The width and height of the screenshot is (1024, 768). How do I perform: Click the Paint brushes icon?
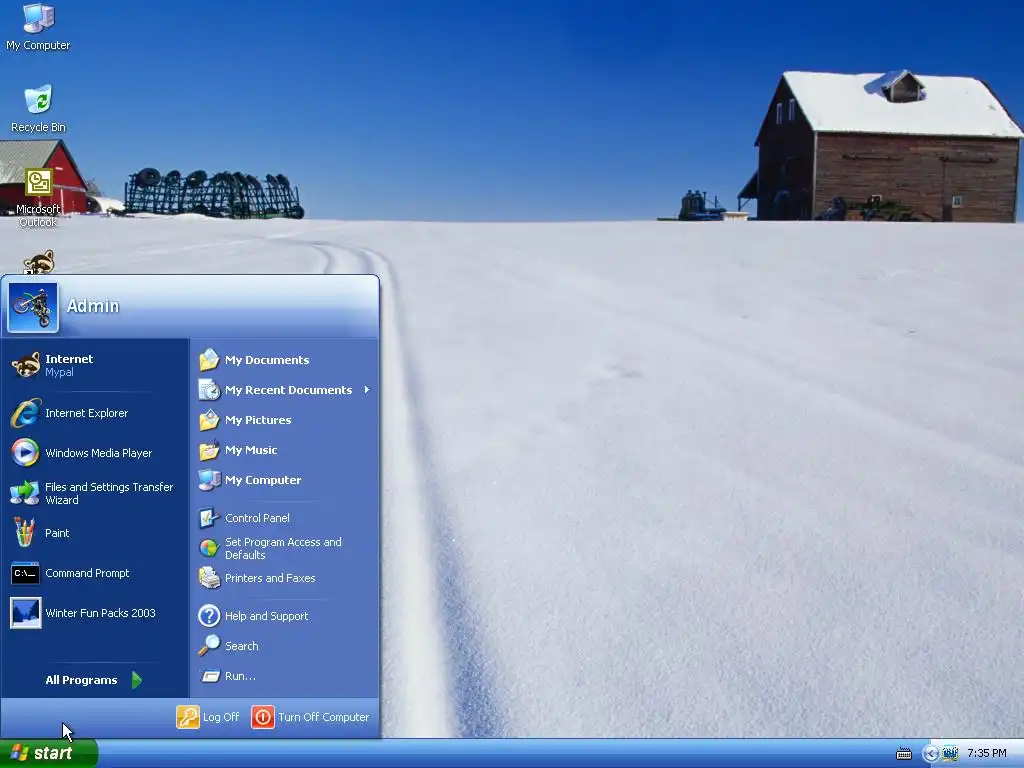coord(25,533)
